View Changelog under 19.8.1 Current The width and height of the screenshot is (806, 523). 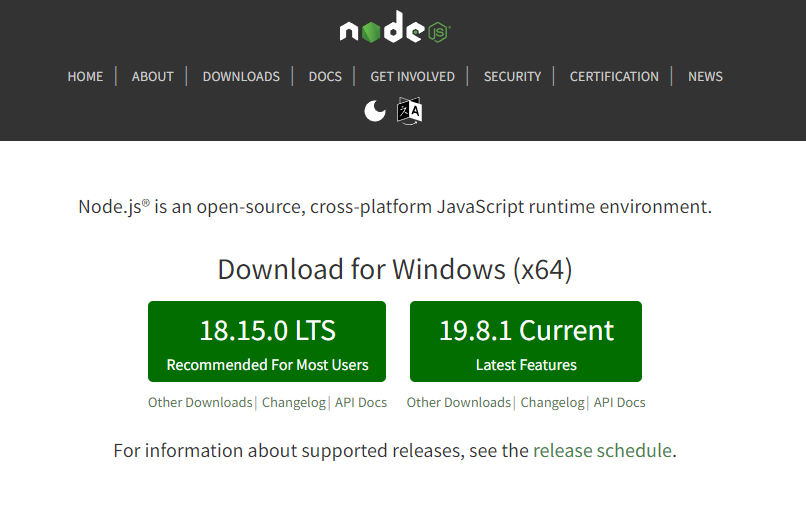pyautogui.click(x=552, y=402)
